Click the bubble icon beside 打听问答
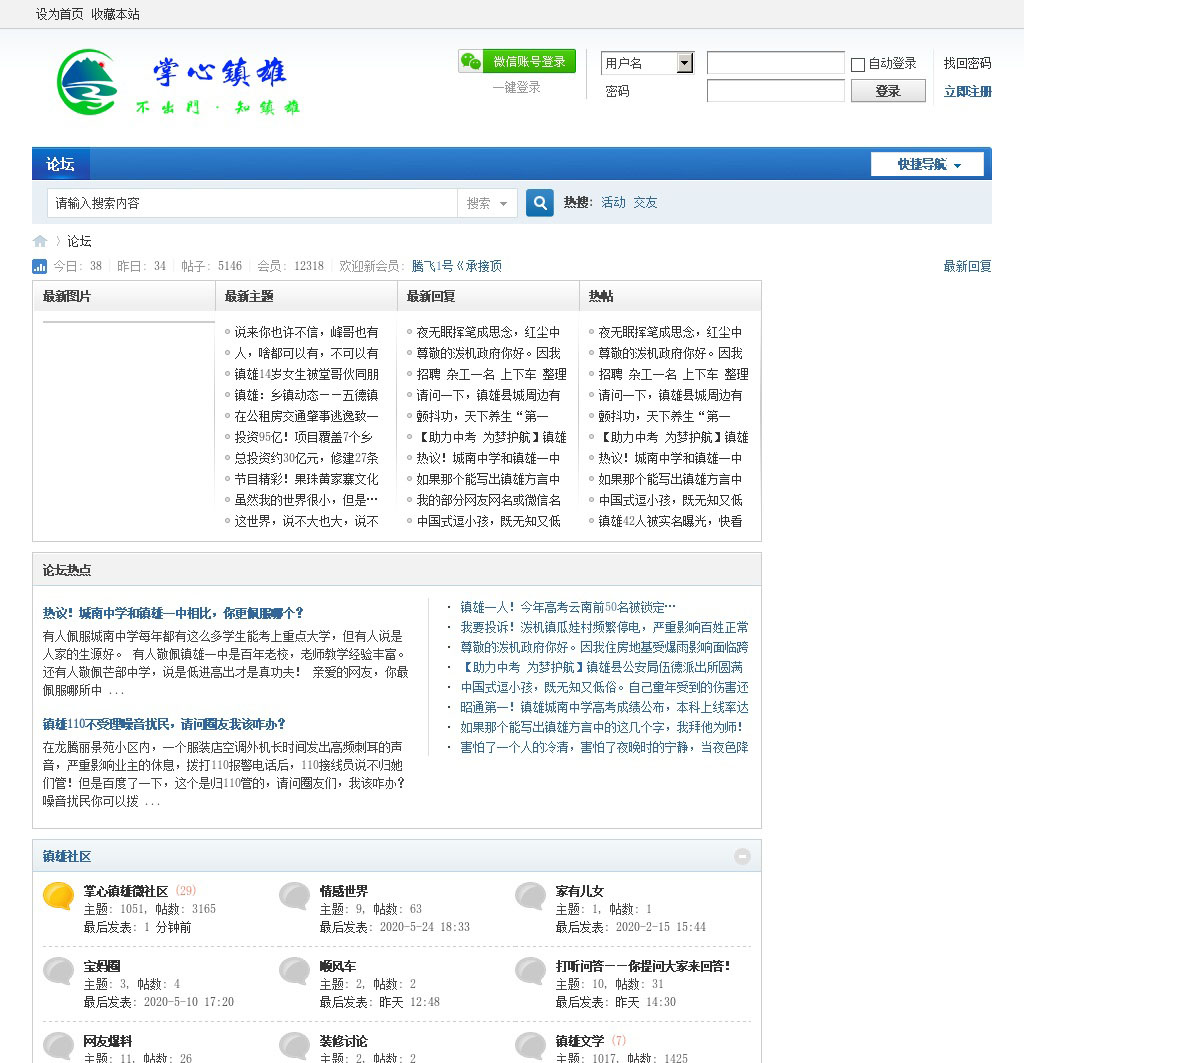1200x1063 pixels. 530,971
